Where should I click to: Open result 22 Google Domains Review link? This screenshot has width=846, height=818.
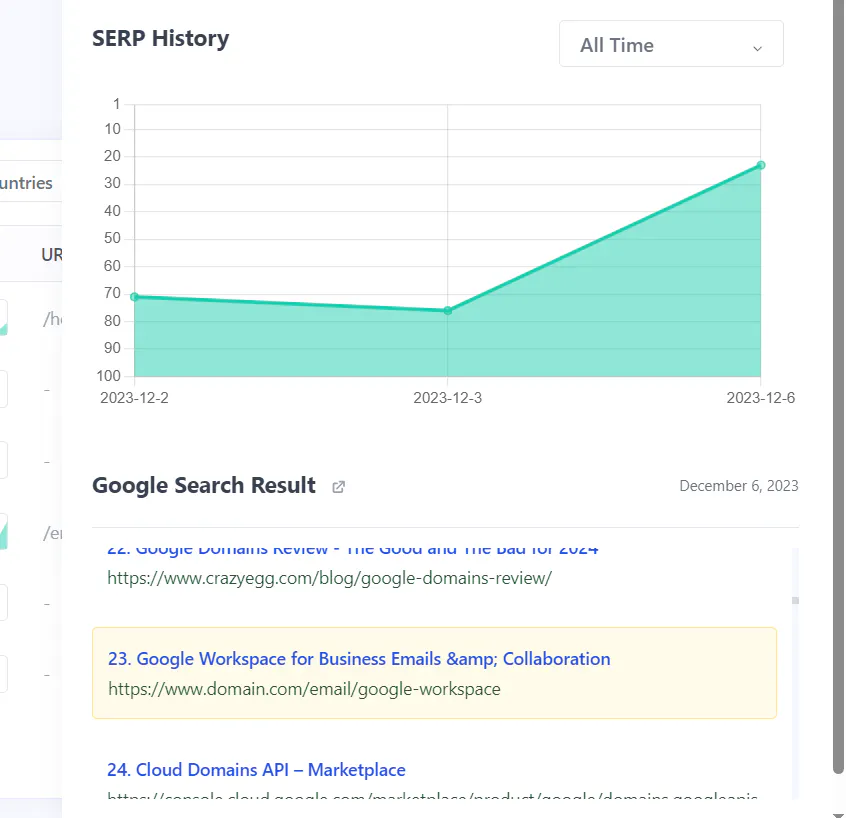click(x=352, y=550)
